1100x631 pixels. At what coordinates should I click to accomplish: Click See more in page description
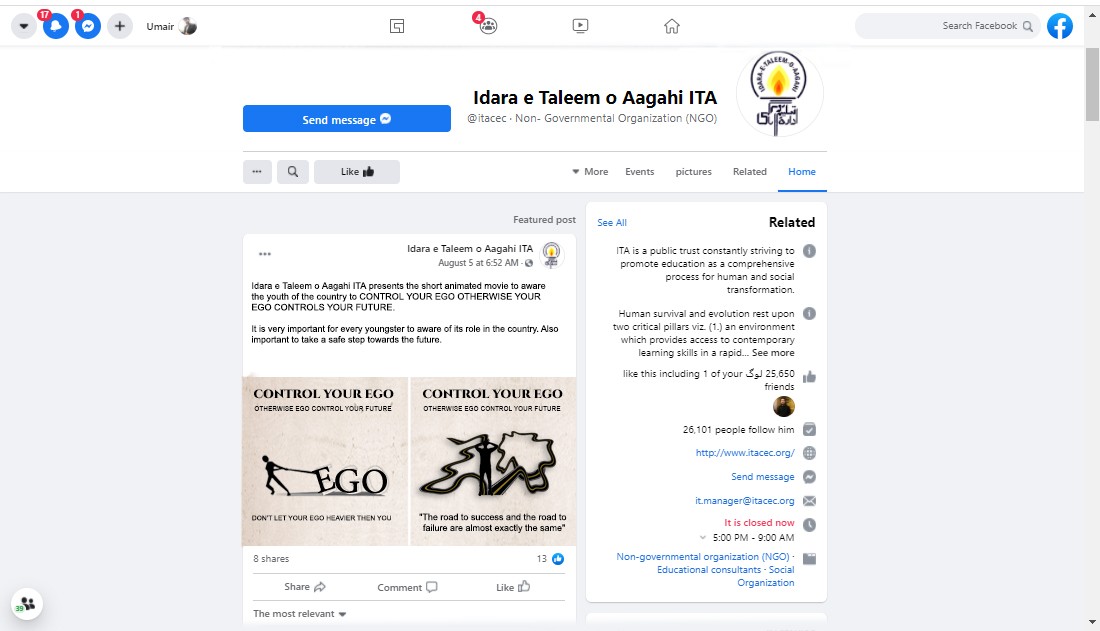coord(773,353)
